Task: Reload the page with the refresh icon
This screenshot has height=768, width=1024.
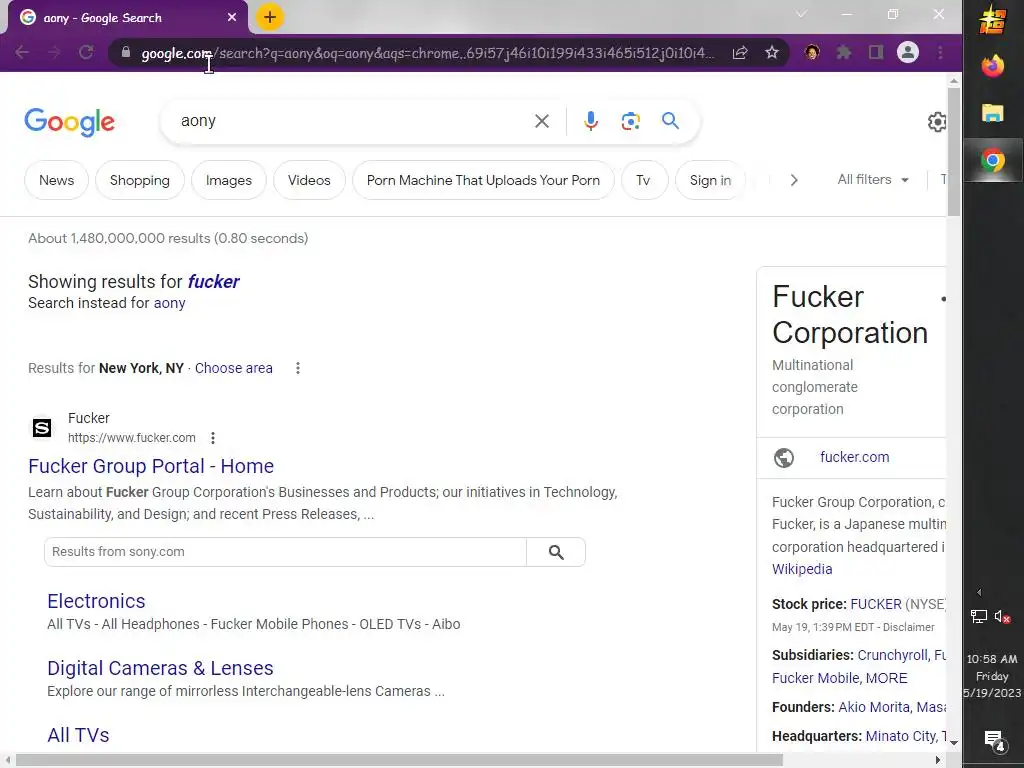Action: [x=86, y=52]
